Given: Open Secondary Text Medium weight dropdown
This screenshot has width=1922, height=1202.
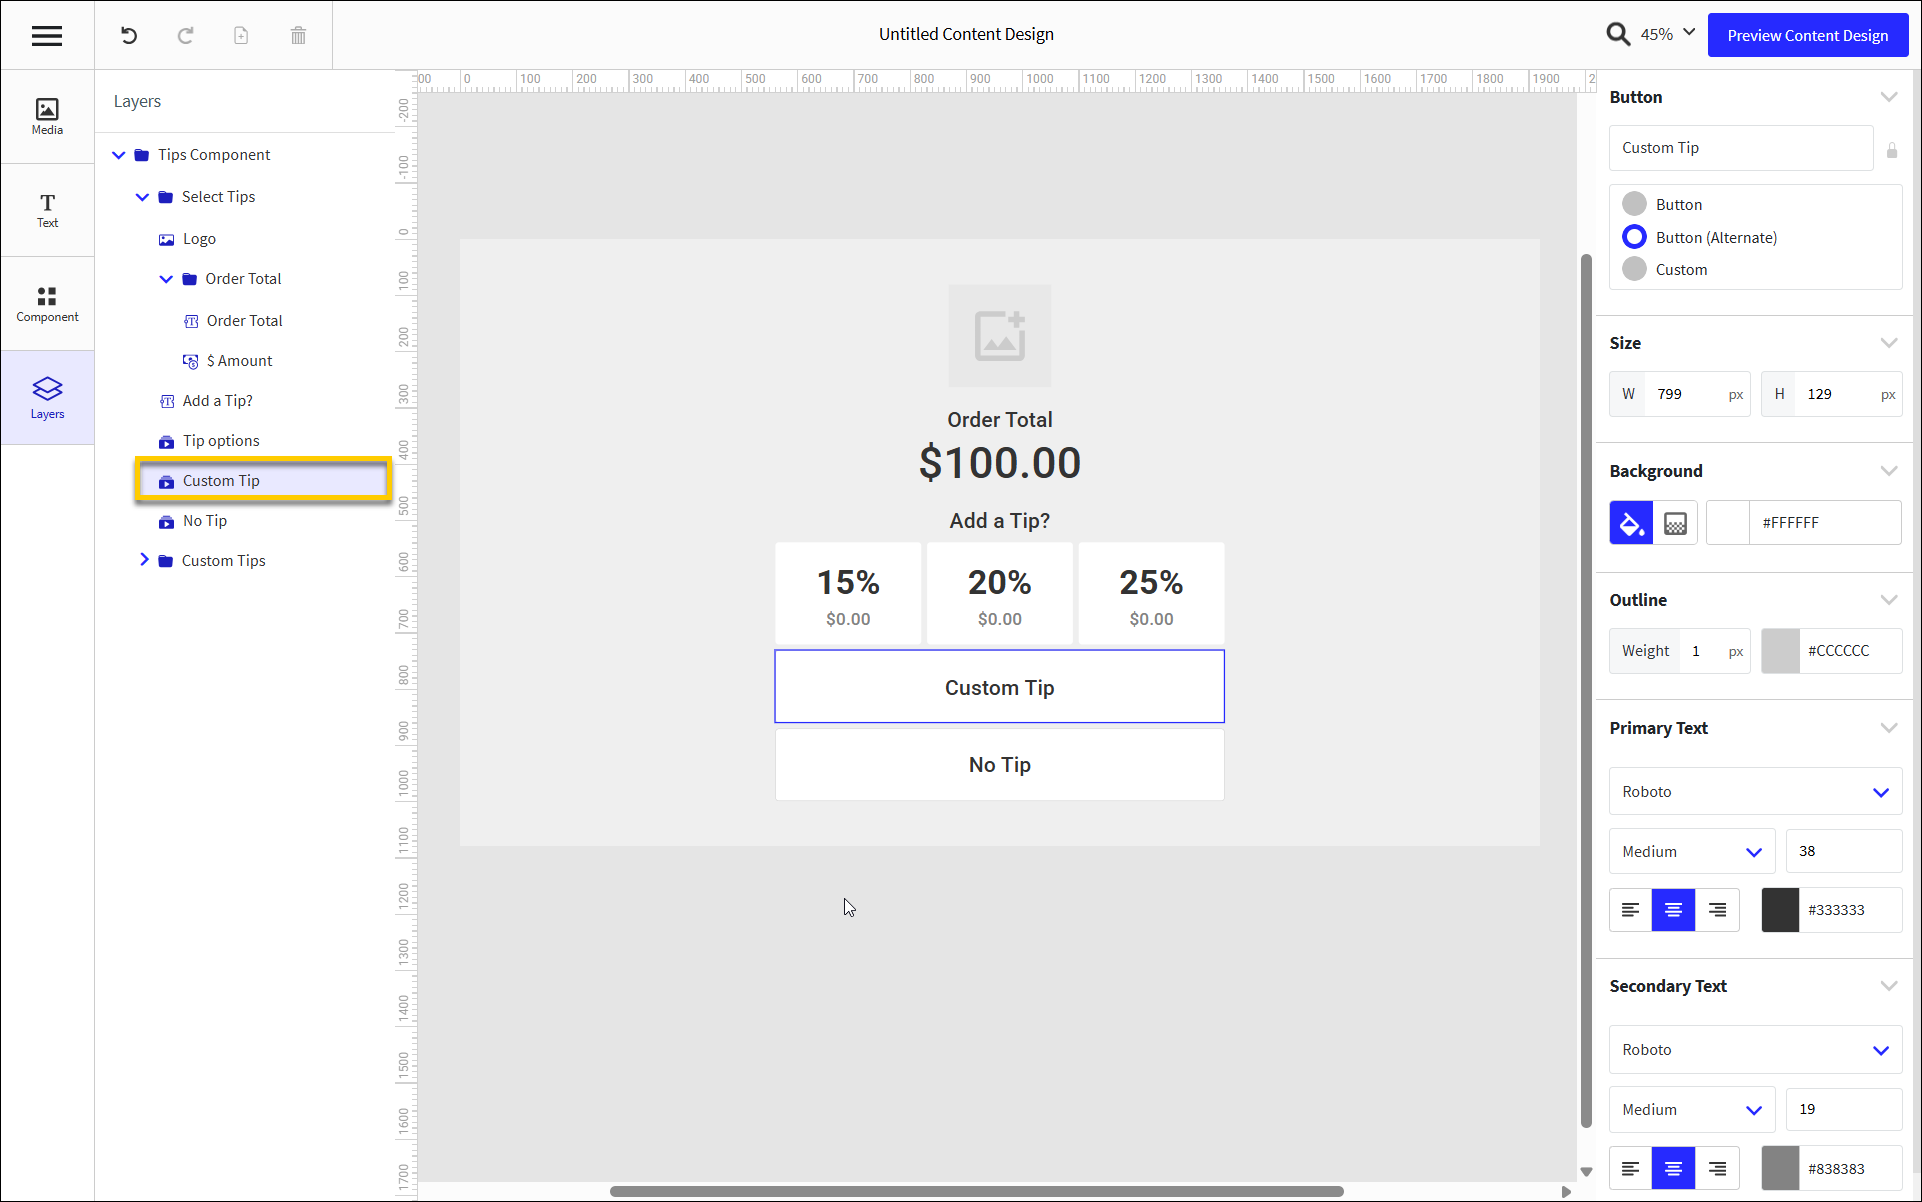Looking at the screenshot, I should tap(1692, 1110).
